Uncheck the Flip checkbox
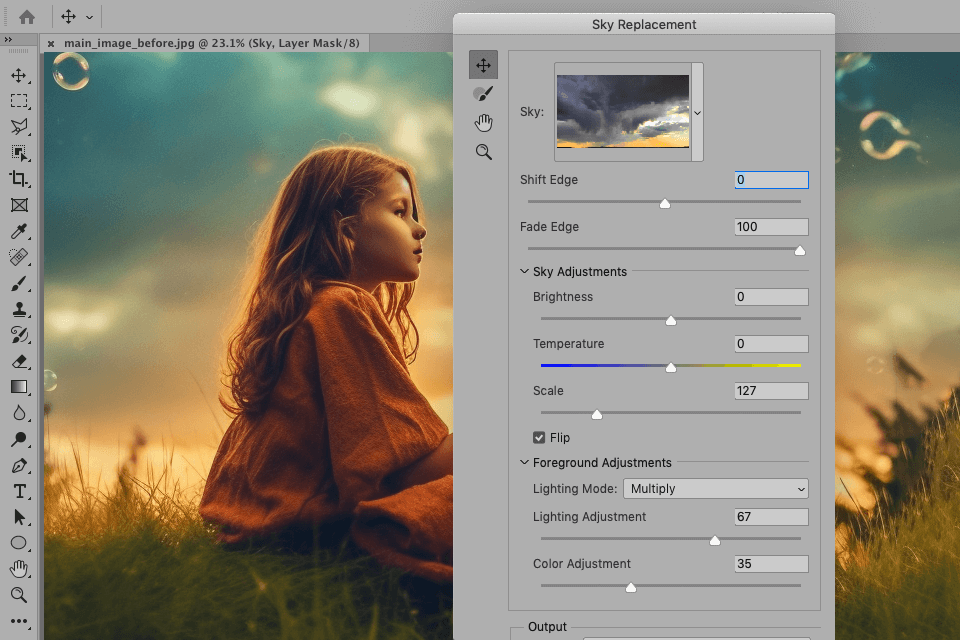Image resolution: width=960 pixels, height=640 pixels. point(539,438)
